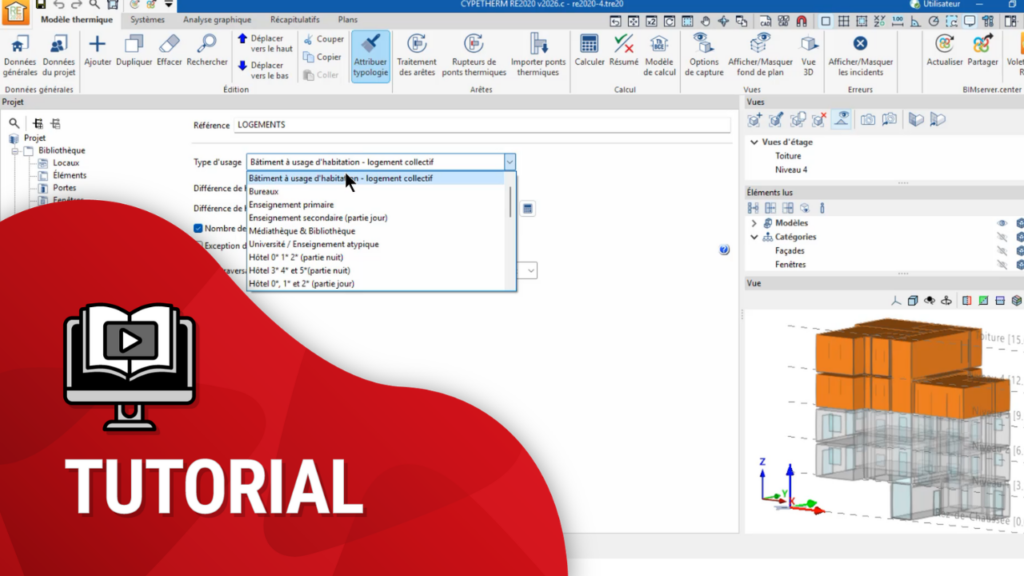This screenshot has height=576, width=1024.
Task: Open the Analyse graphique tab
Action: (217, 20)
